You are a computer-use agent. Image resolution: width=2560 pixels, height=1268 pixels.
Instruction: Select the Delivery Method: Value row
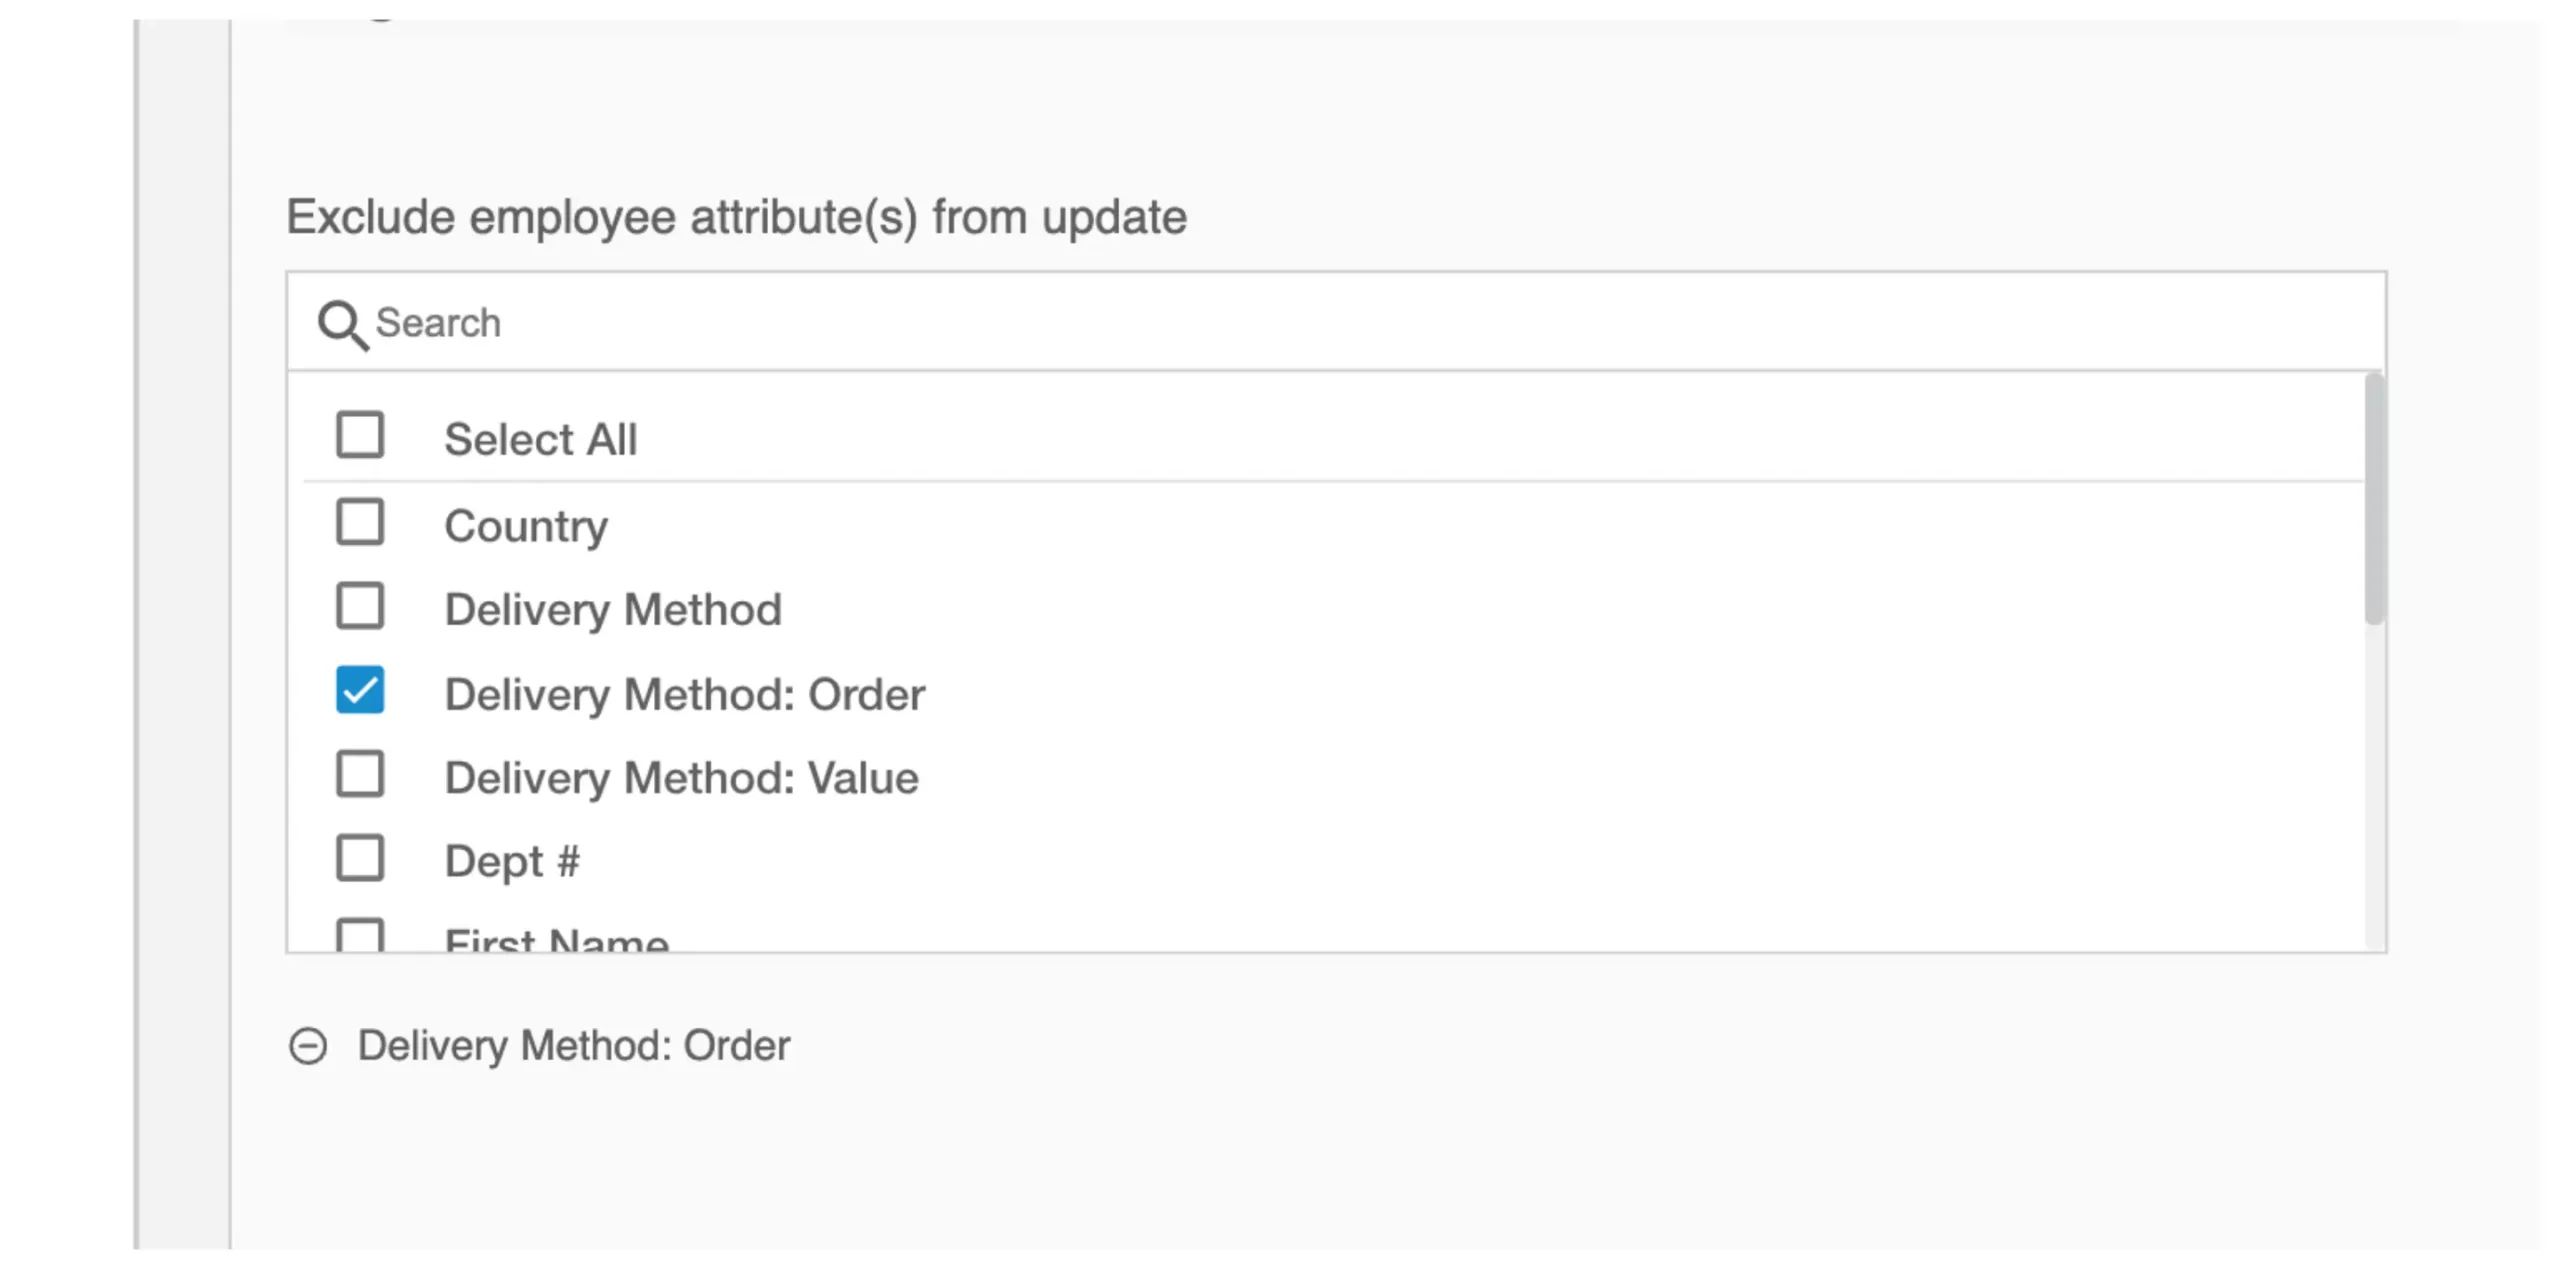tap(681, 776)
